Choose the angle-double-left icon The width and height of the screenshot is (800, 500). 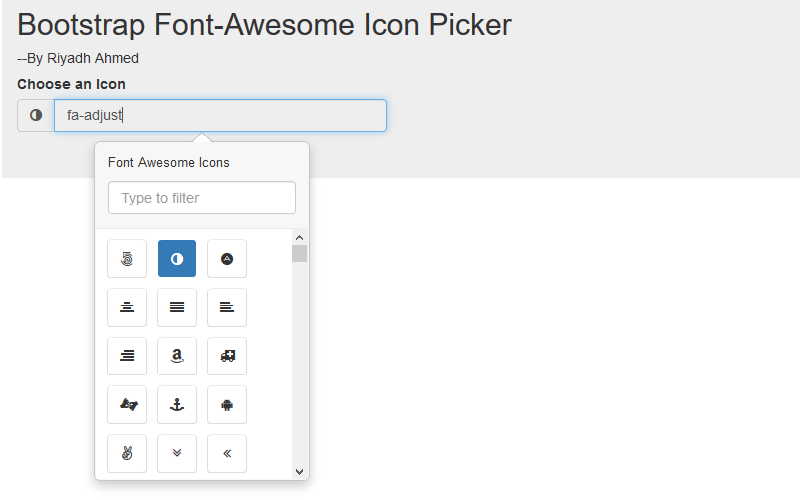pos(227,454)
